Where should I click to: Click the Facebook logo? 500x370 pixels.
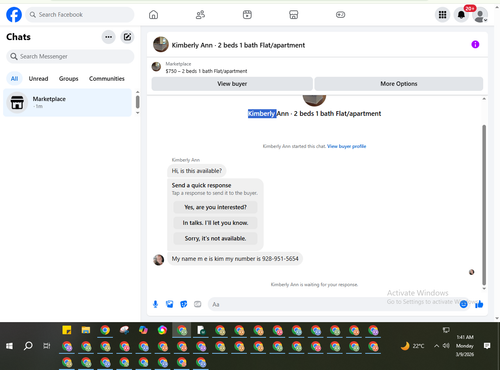click(x=14, y=15)
